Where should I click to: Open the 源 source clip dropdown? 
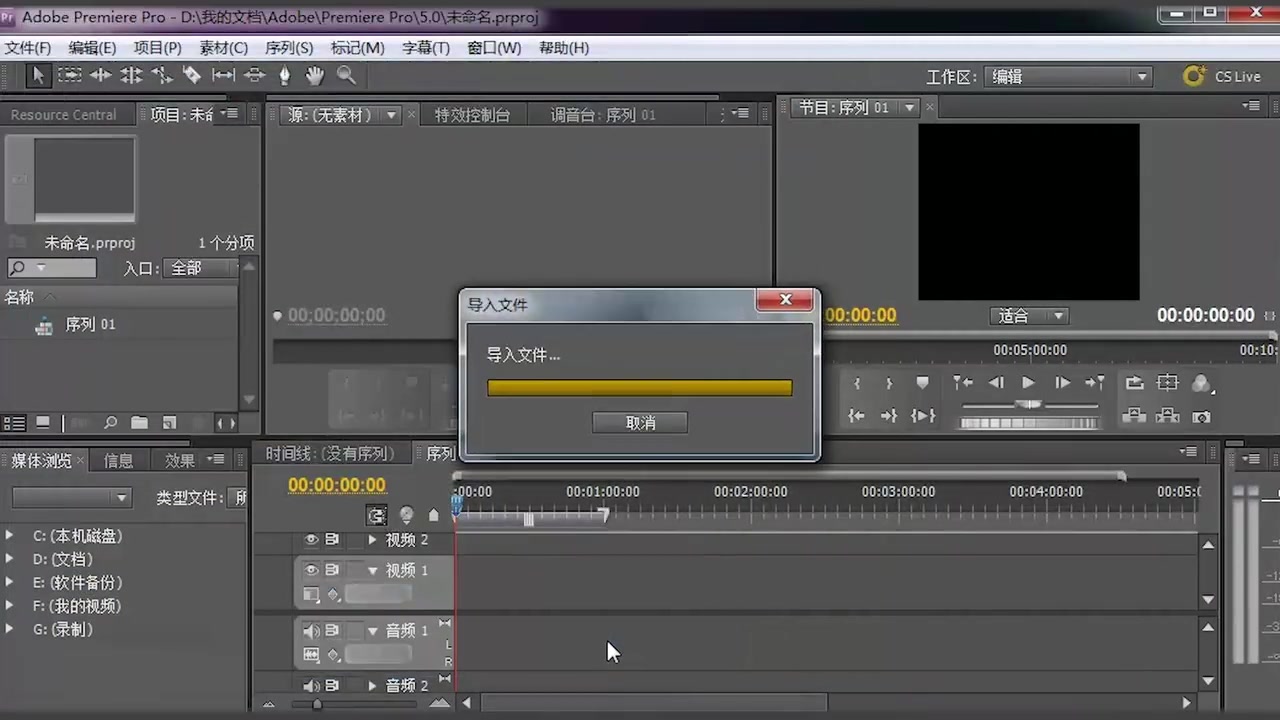pos(391,115)
